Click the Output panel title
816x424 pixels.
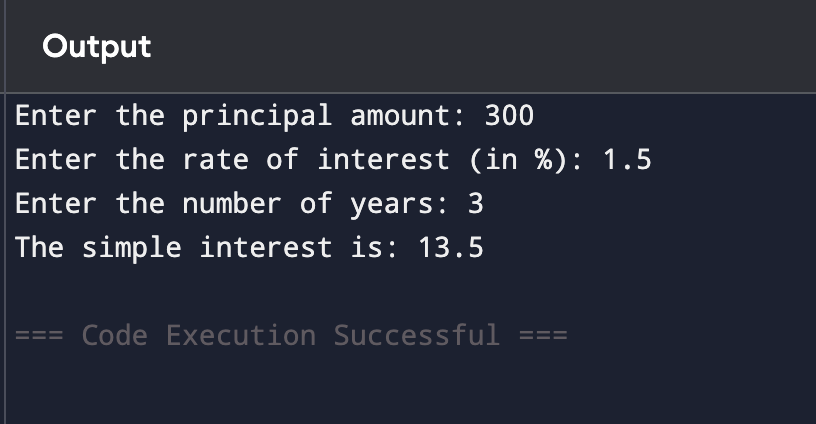97,47
